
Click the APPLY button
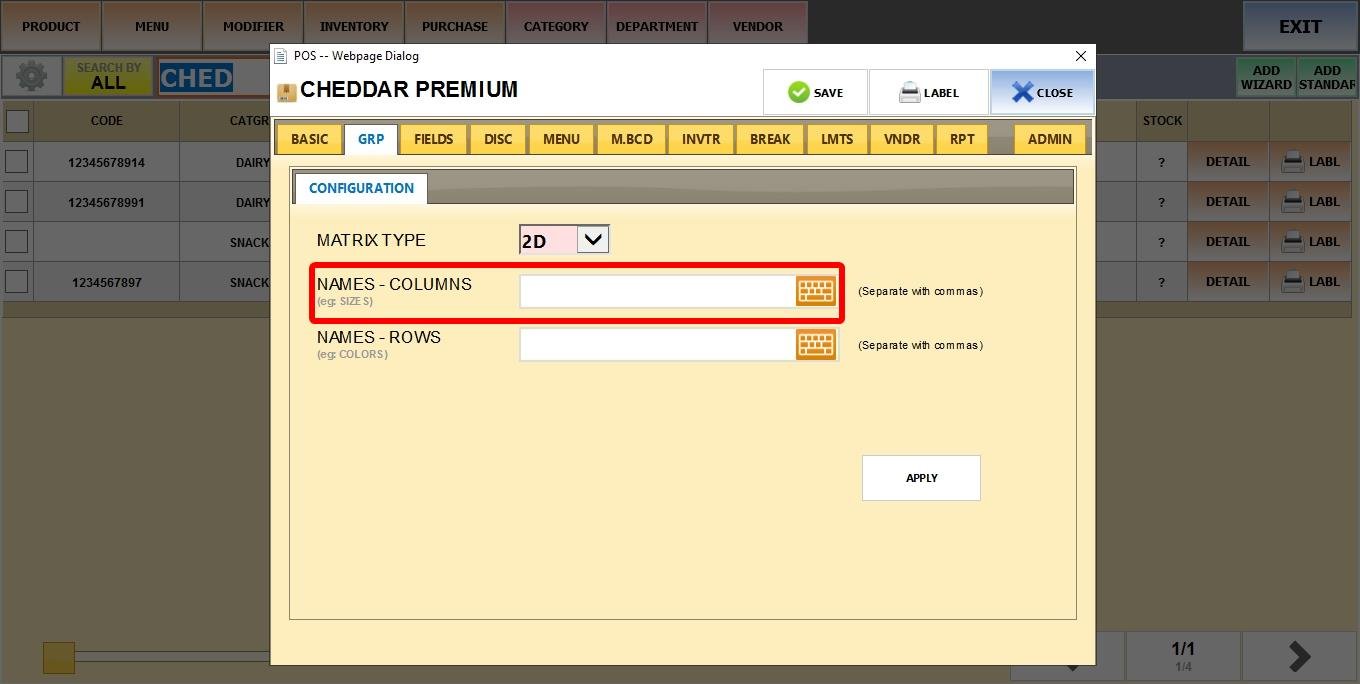click(x=921, y=478)
